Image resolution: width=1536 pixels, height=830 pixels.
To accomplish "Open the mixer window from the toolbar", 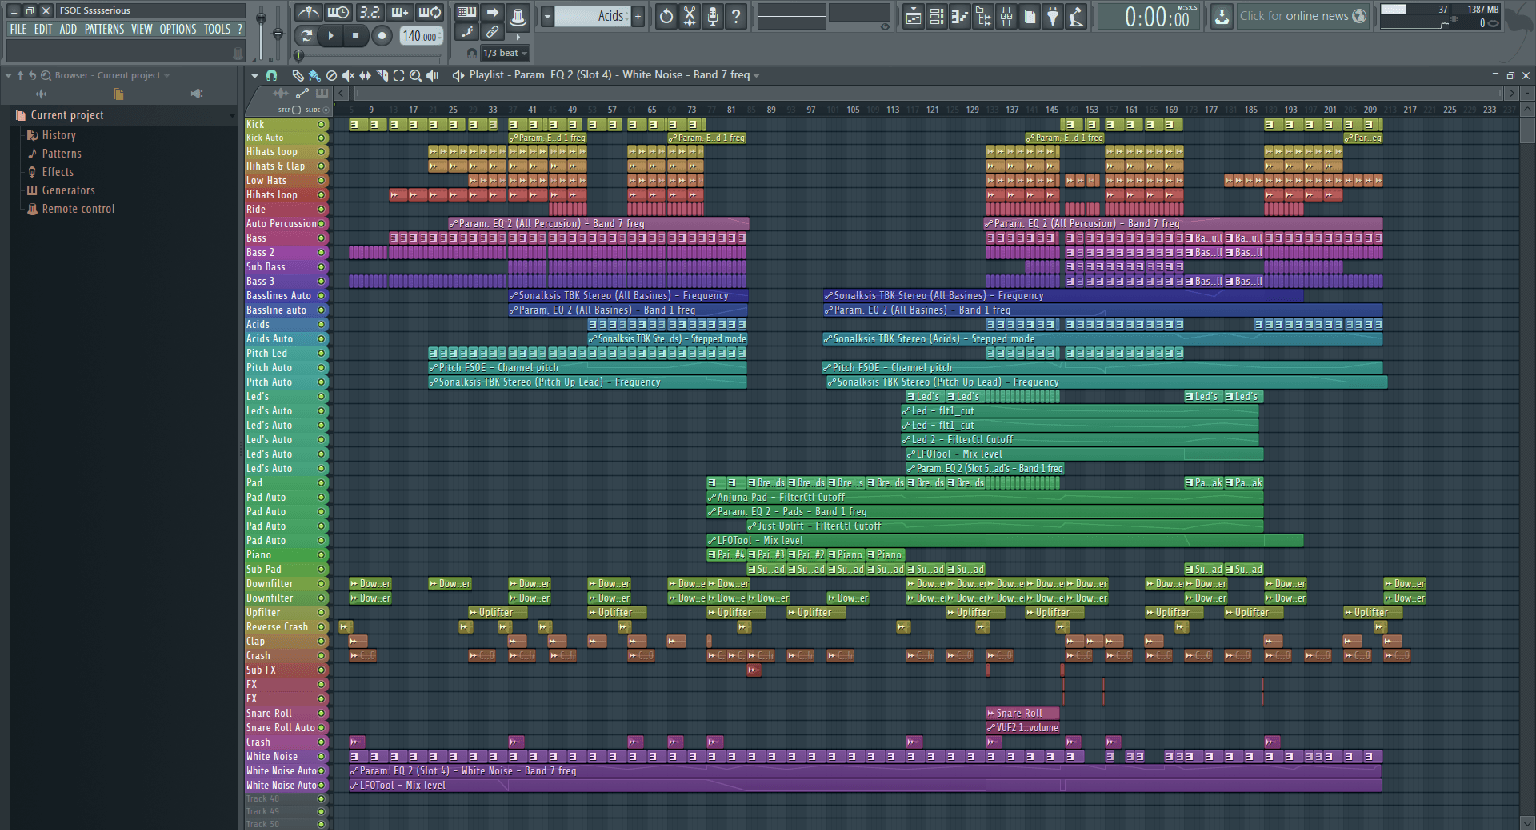I will click(x=1006, y=16).
